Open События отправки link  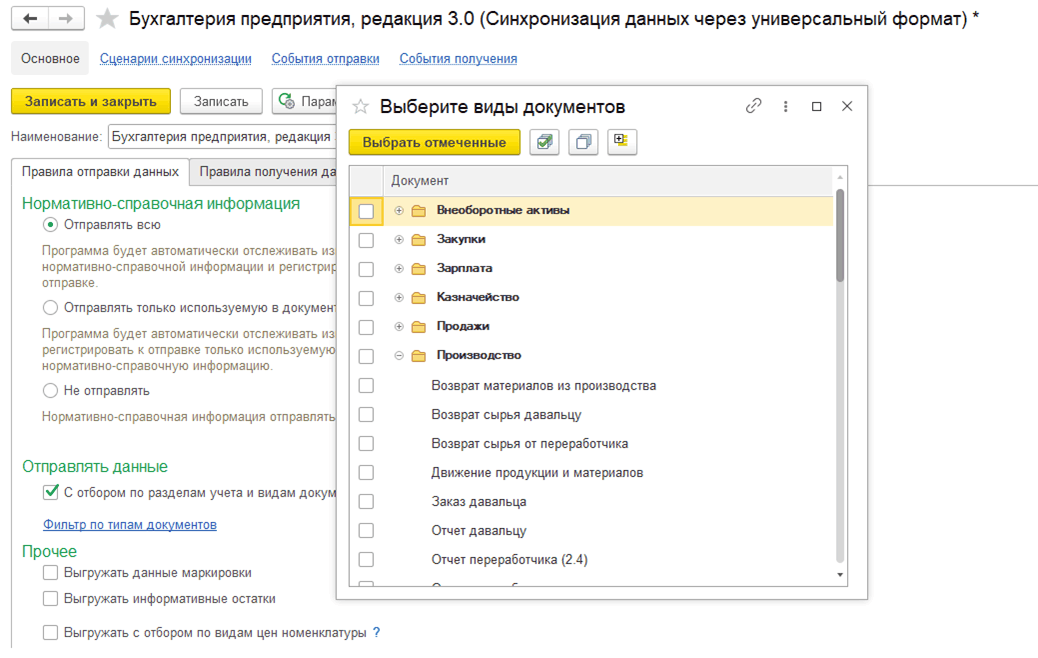325,58
